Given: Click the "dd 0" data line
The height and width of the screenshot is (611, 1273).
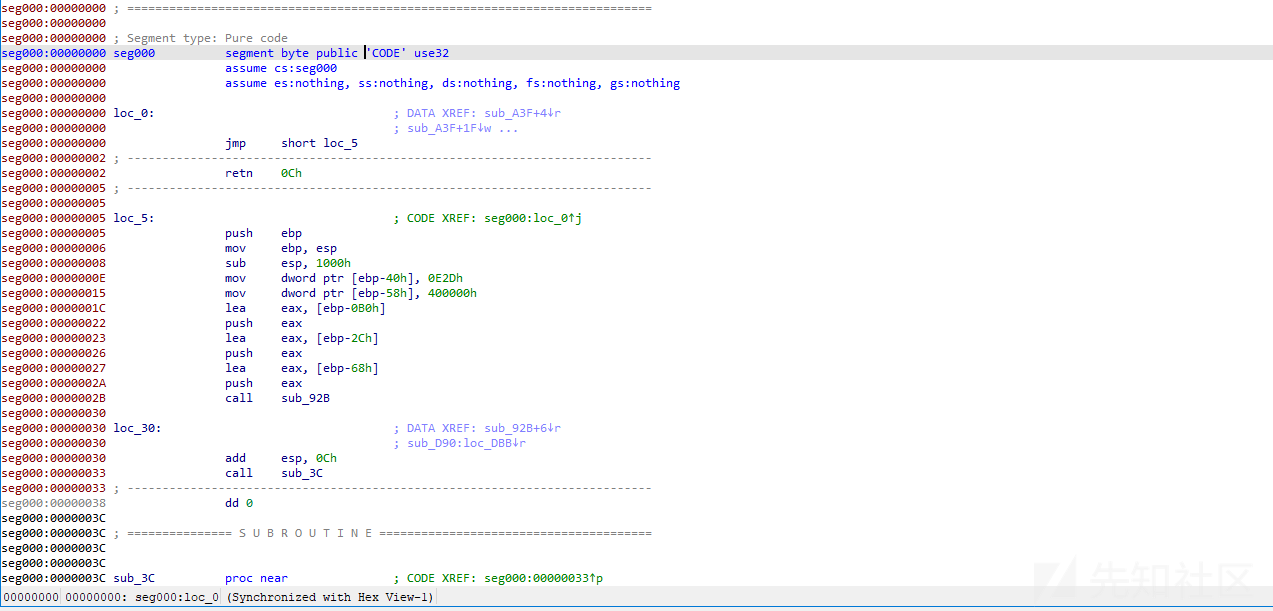Looking at the screenshot, I should click(x=239, y=503).
